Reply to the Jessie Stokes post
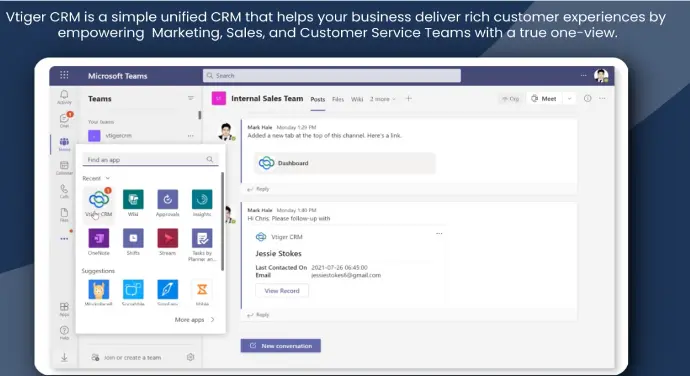 click(x=258, y=315)
